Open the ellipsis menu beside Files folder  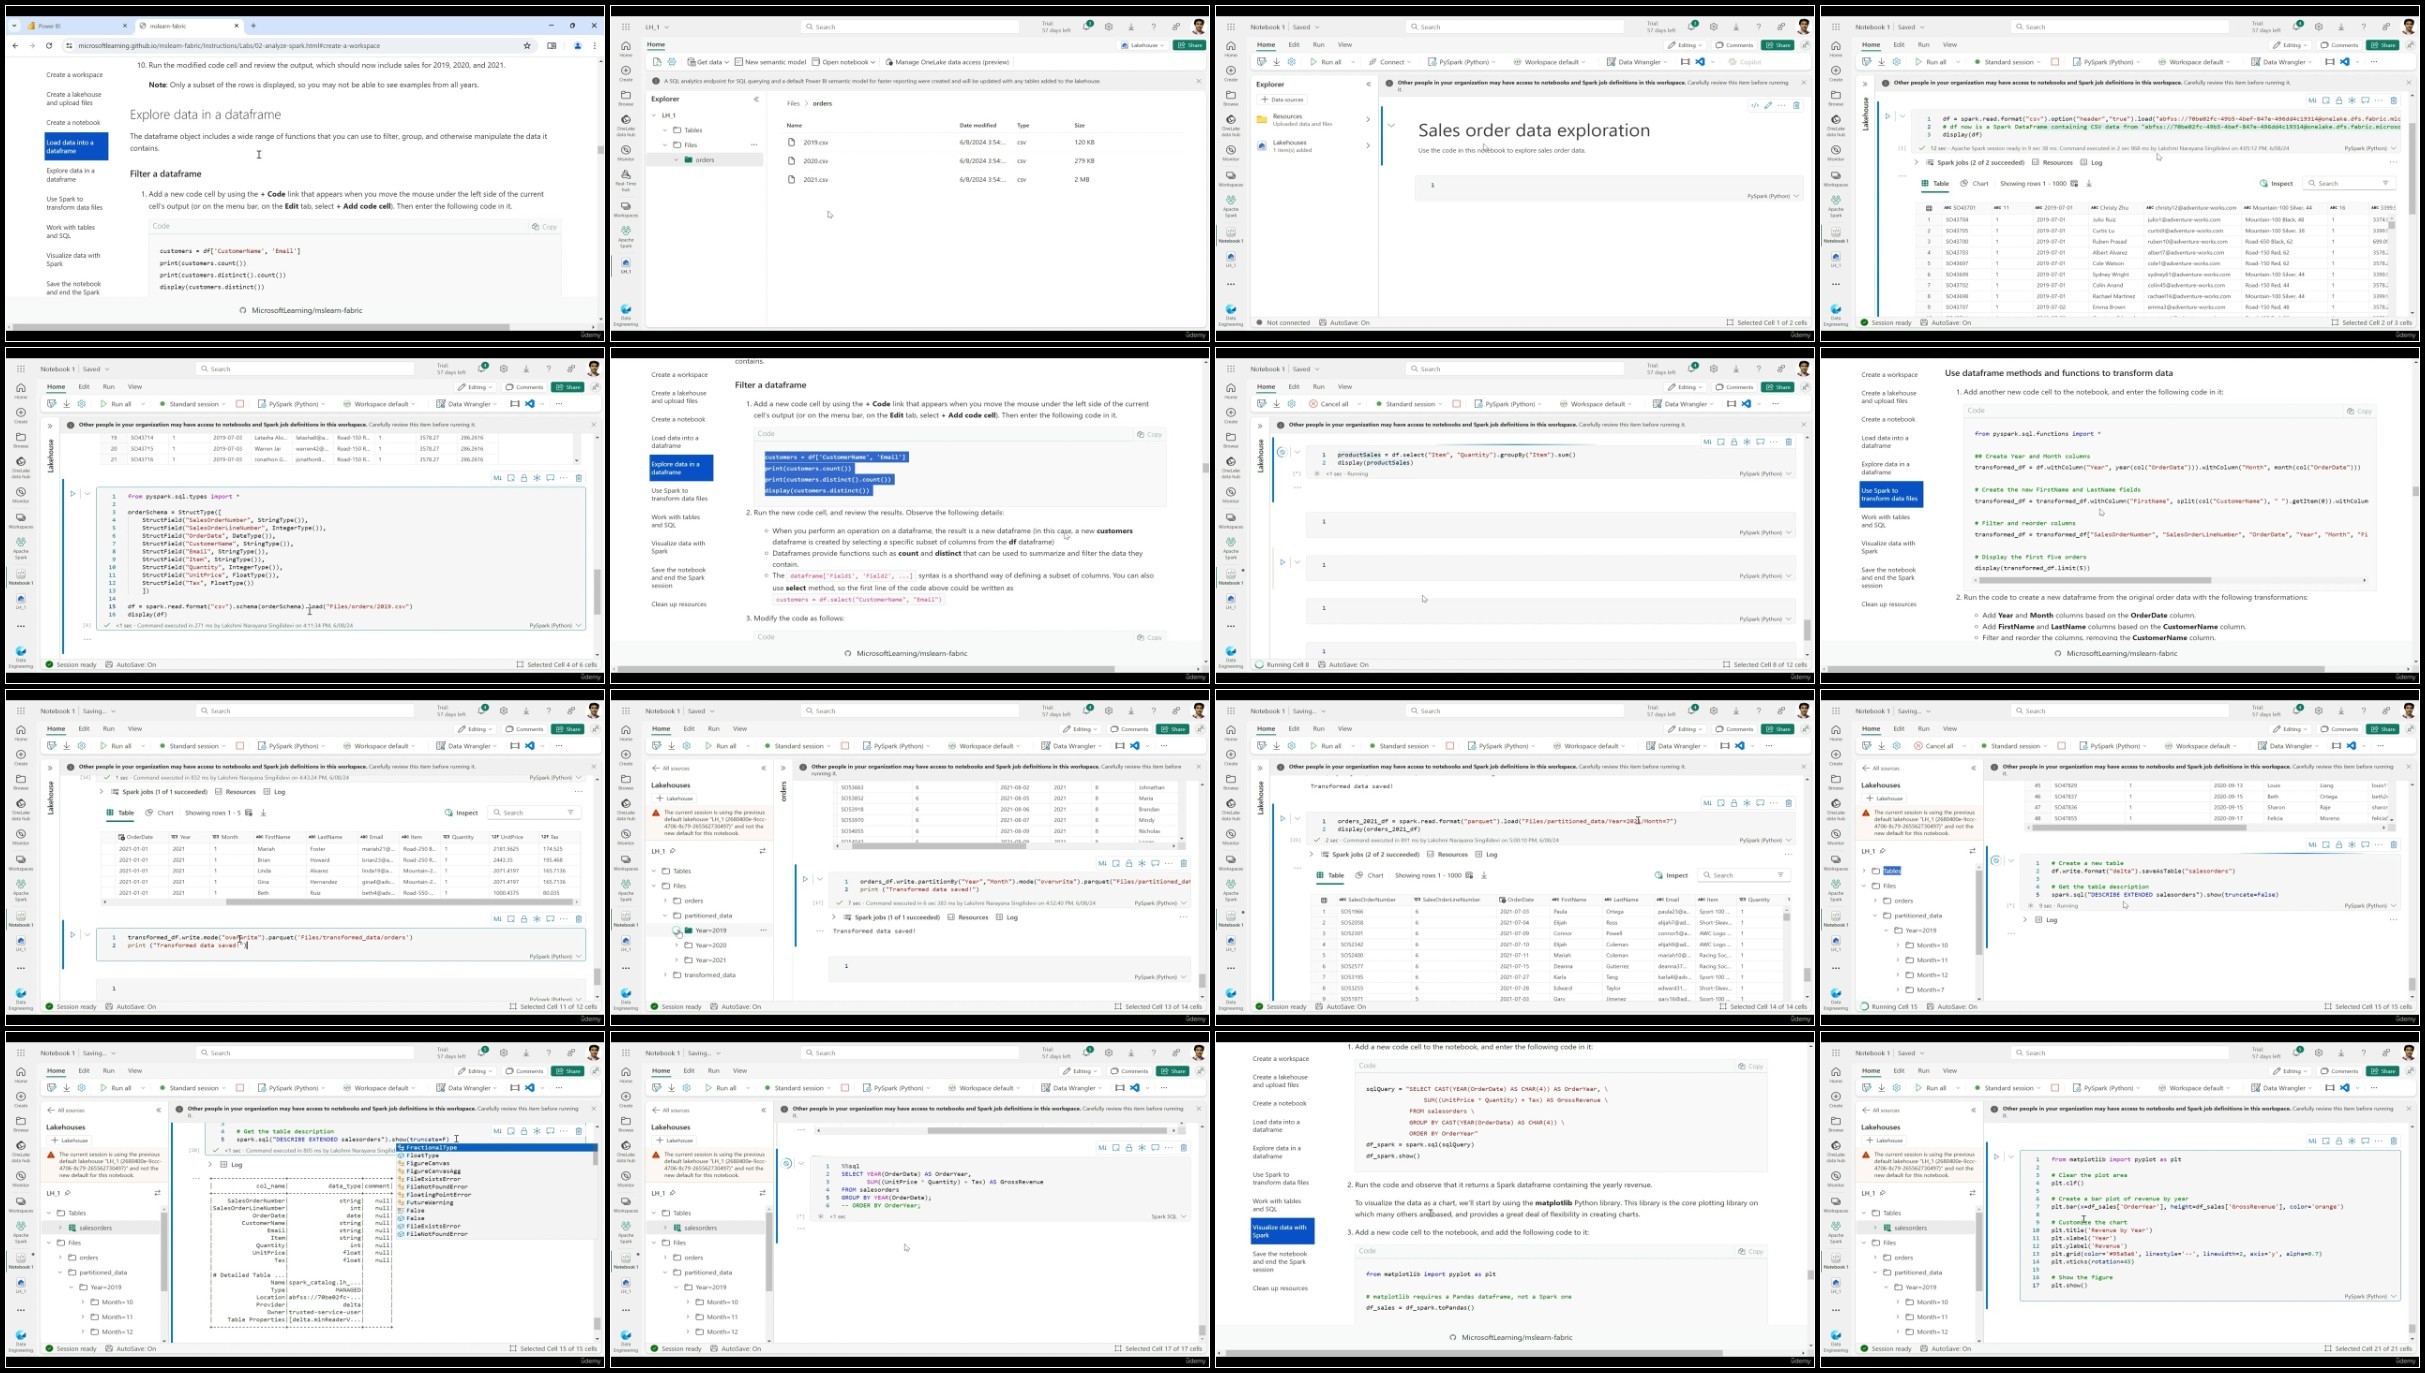tap(755, 145)
